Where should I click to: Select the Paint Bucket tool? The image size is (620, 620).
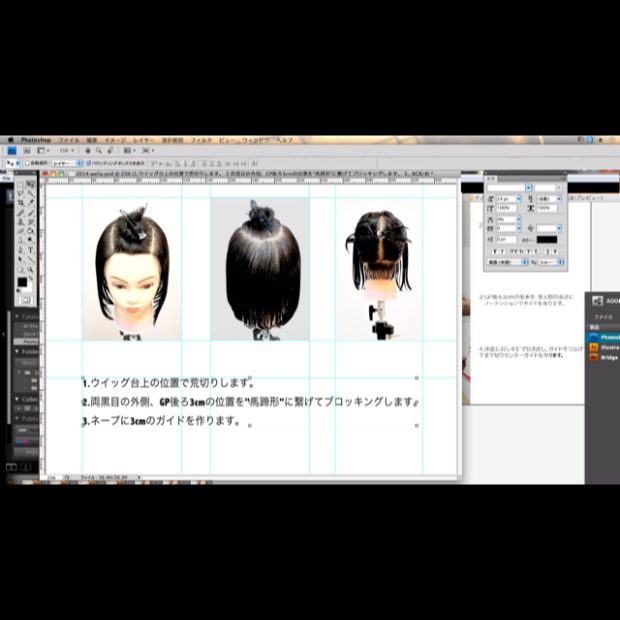click(30, 231)
